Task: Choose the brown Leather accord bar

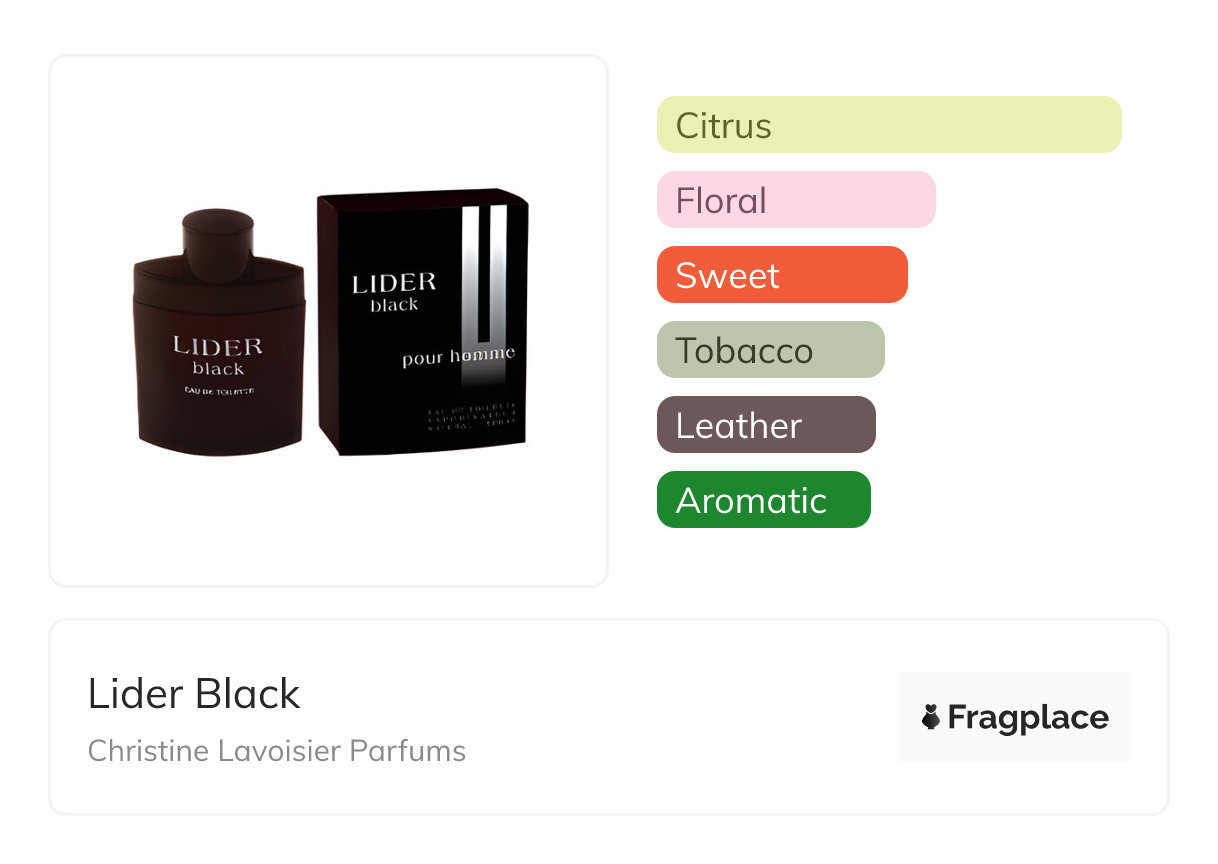Action: point(765,425)
